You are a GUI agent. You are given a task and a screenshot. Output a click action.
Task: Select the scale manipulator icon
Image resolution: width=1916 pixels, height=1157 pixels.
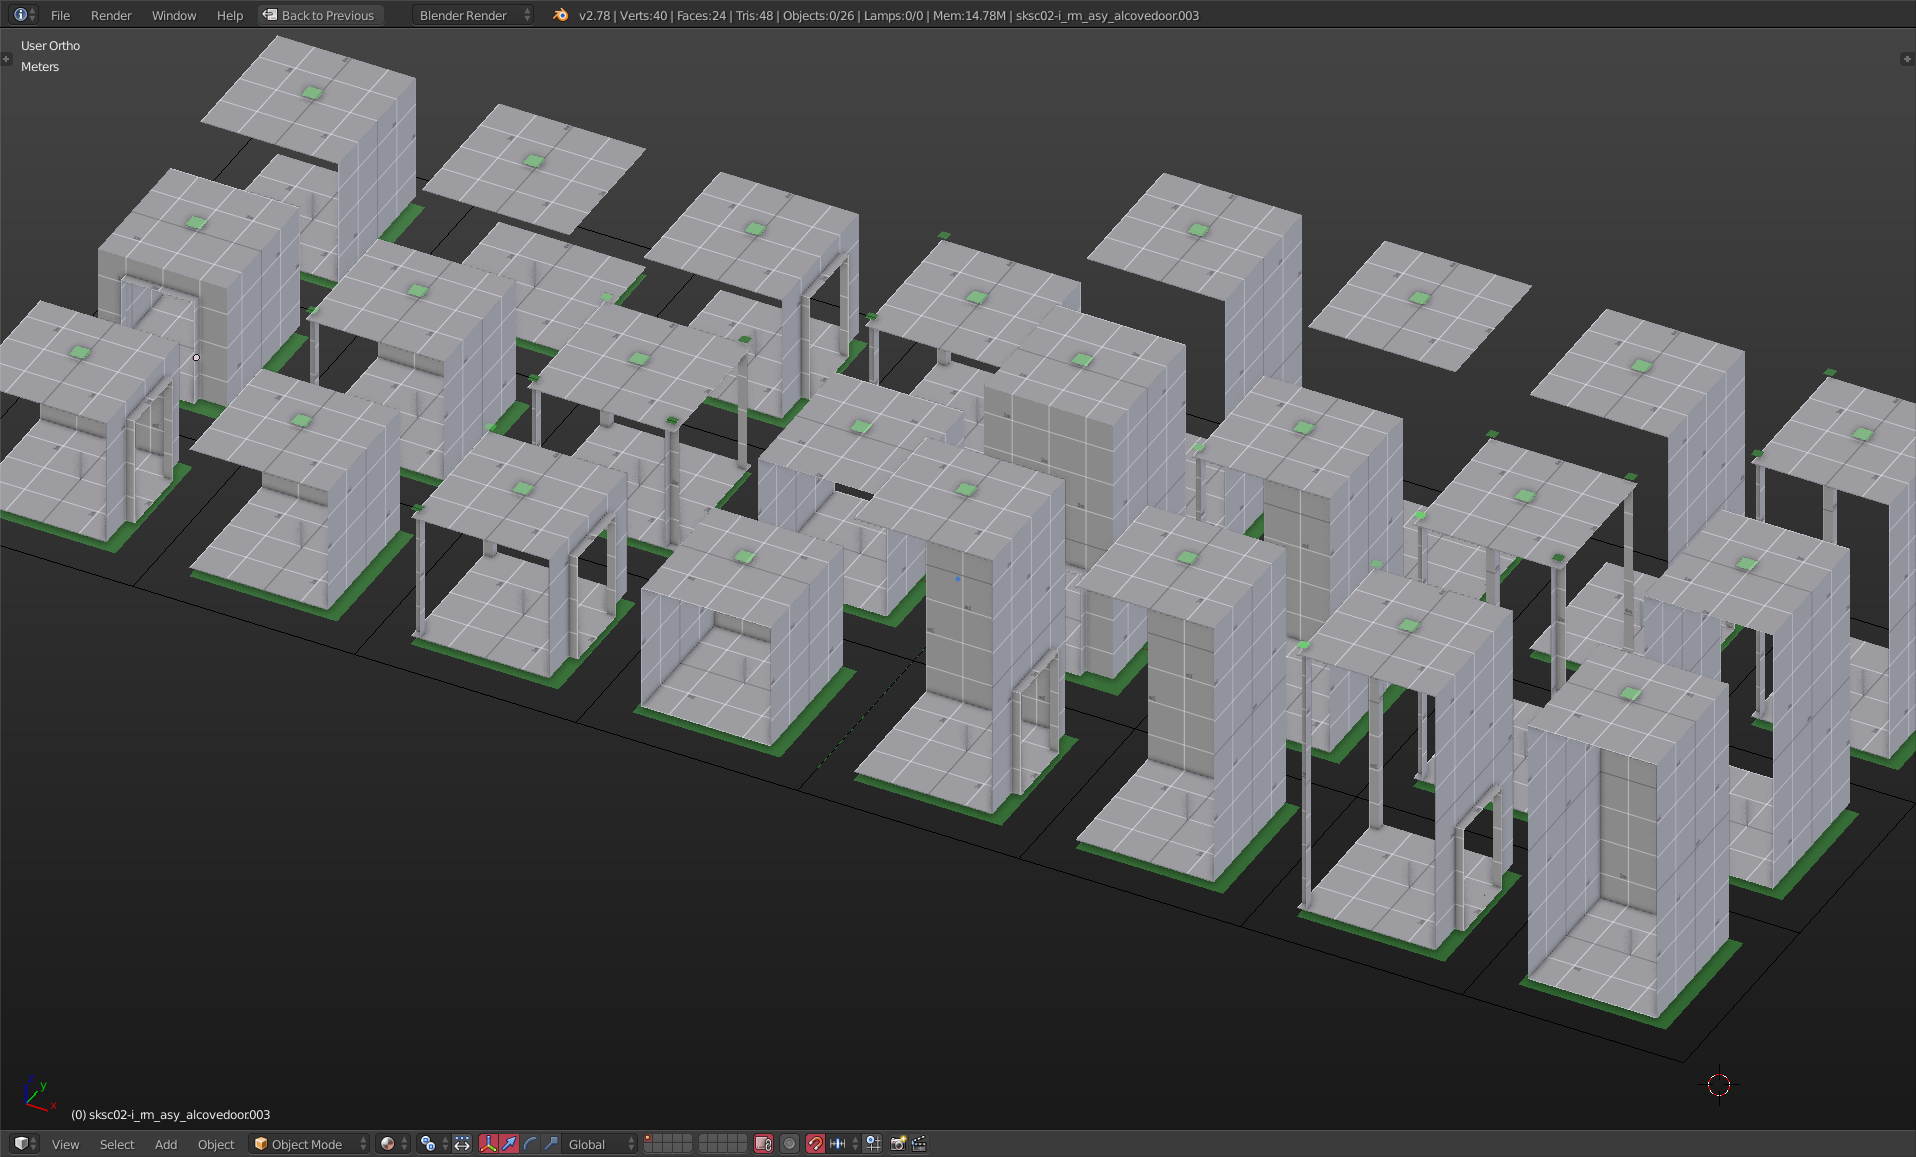[x=551, y=1144]
